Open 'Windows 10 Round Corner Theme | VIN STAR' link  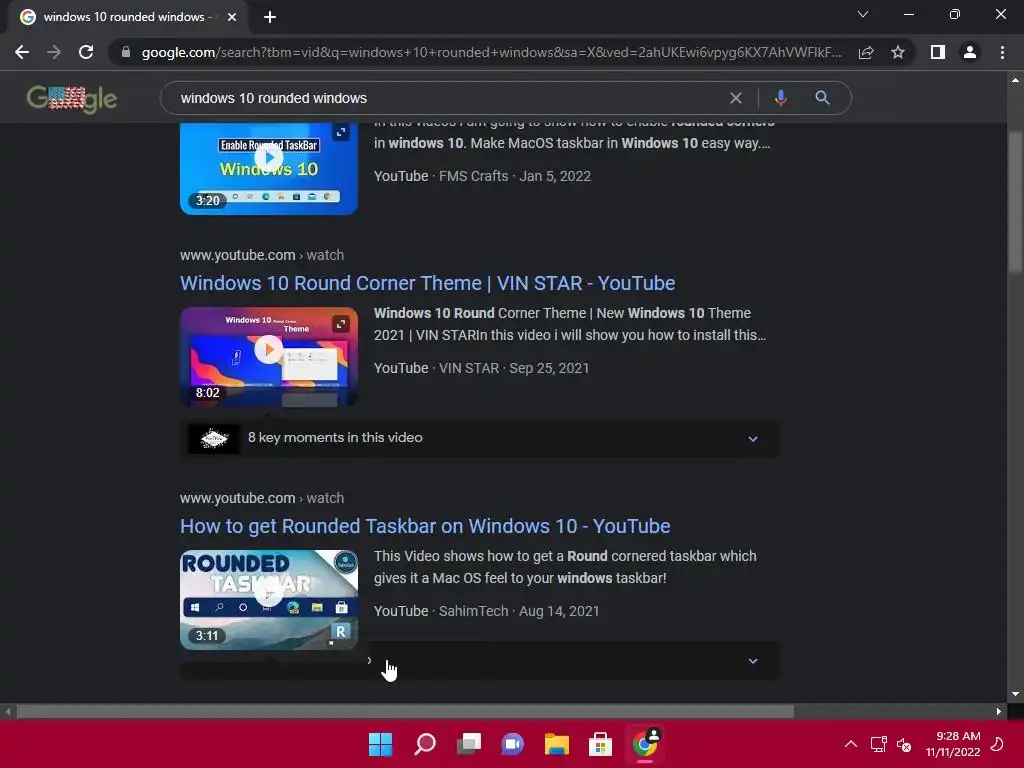point(428,283)
